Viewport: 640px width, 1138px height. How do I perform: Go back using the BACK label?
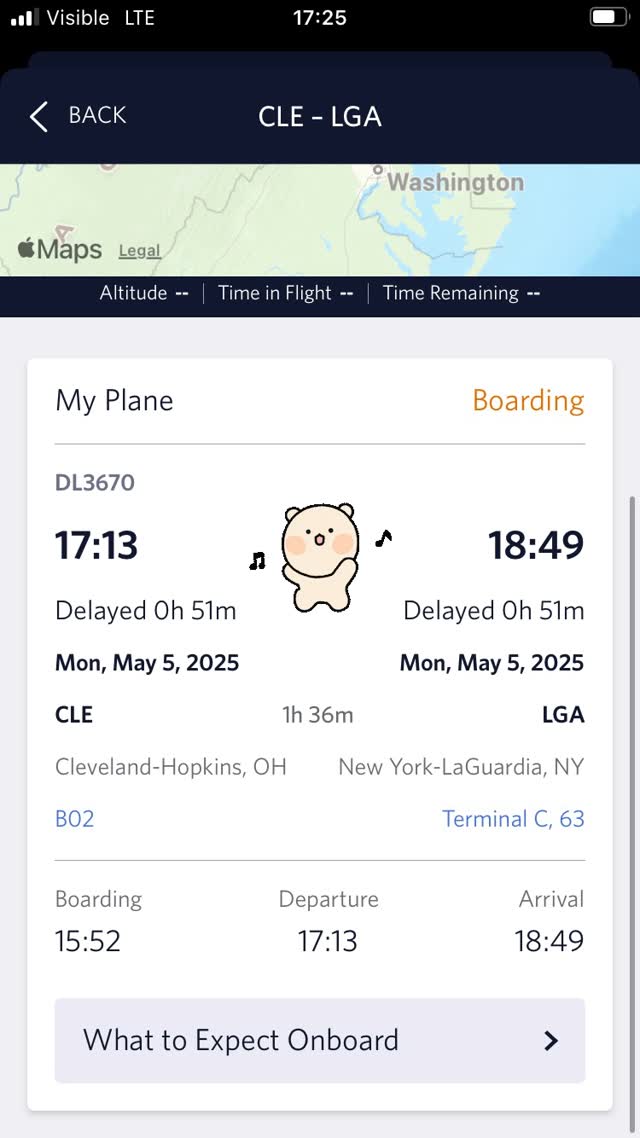97,115
